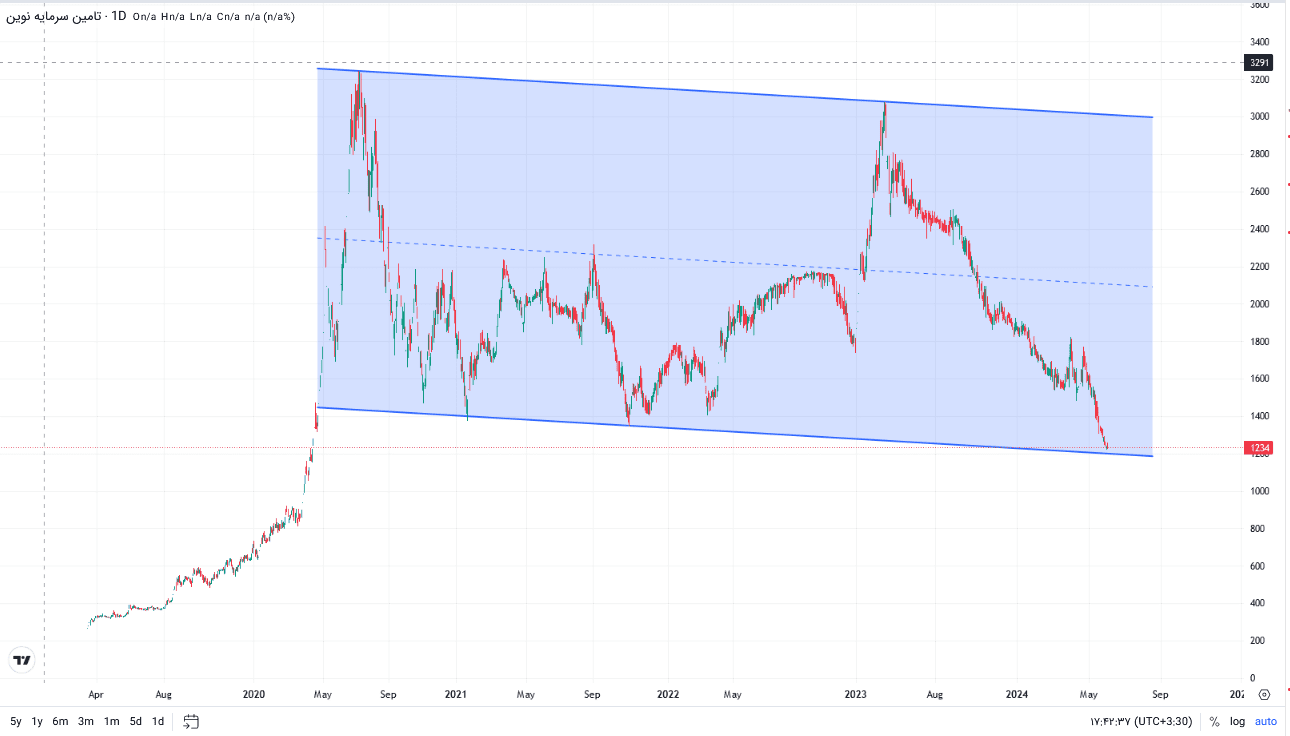Click the 3000 price axis label

point(1259,117)
